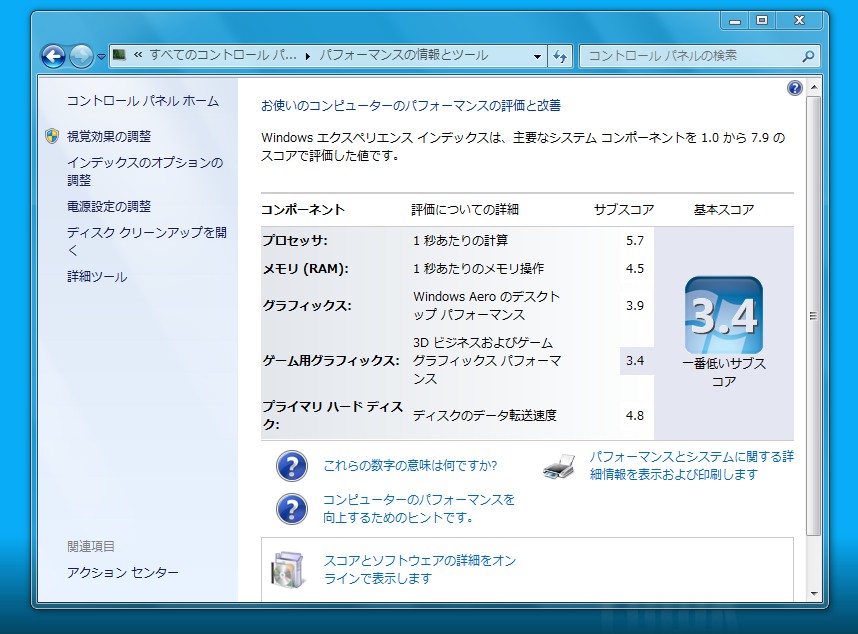Click the printer icon

559,467
